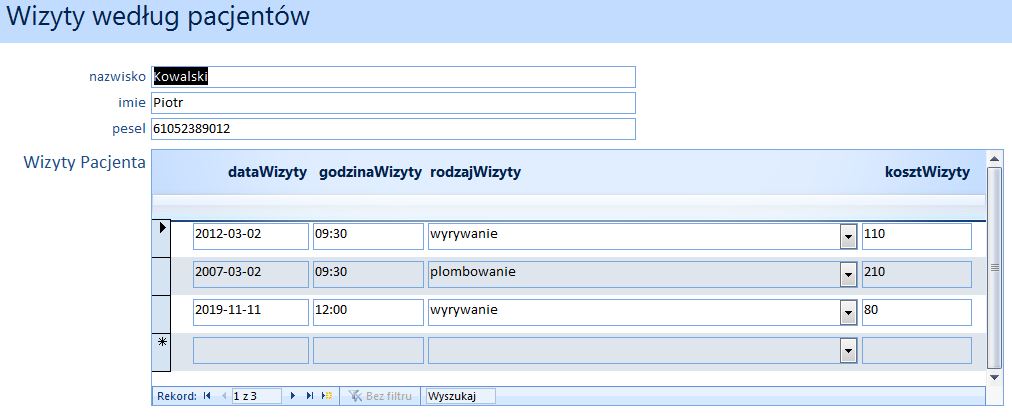
Task: Click the Bez filtru filter indicator
Action: point(381,396)
